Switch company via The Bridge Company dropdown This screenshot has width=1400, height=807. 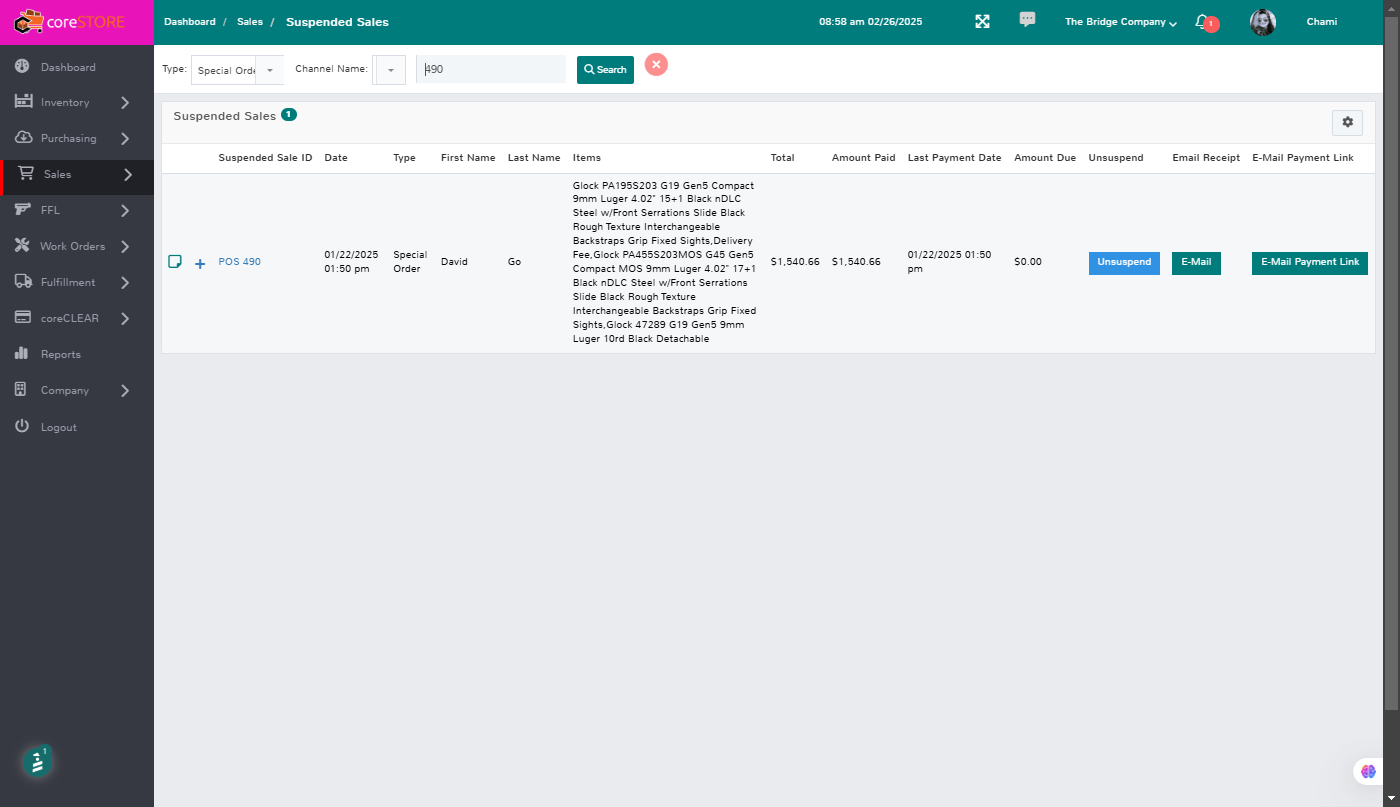[1120, 22]
